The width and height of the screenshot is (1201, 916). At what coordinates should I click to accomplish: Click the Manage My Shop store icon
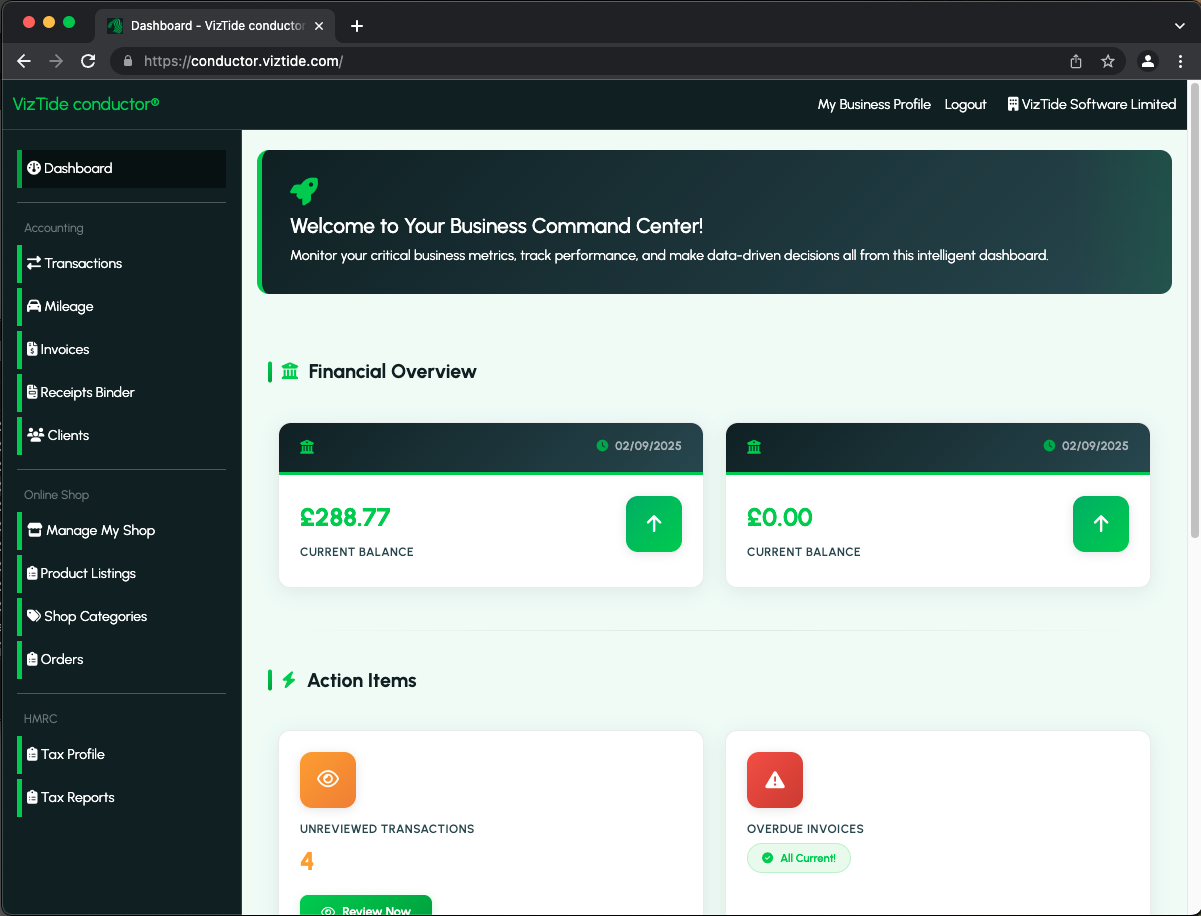click(x=35, y=530)
